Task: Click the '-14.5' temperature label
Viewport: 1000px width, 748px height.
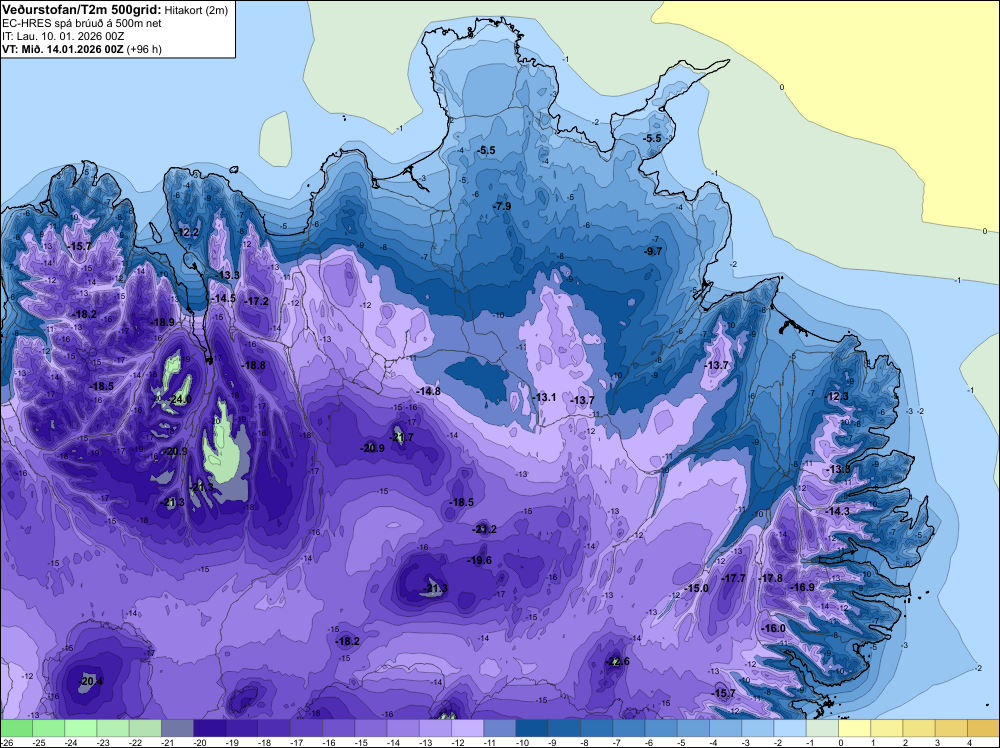Action: point(223,298)
